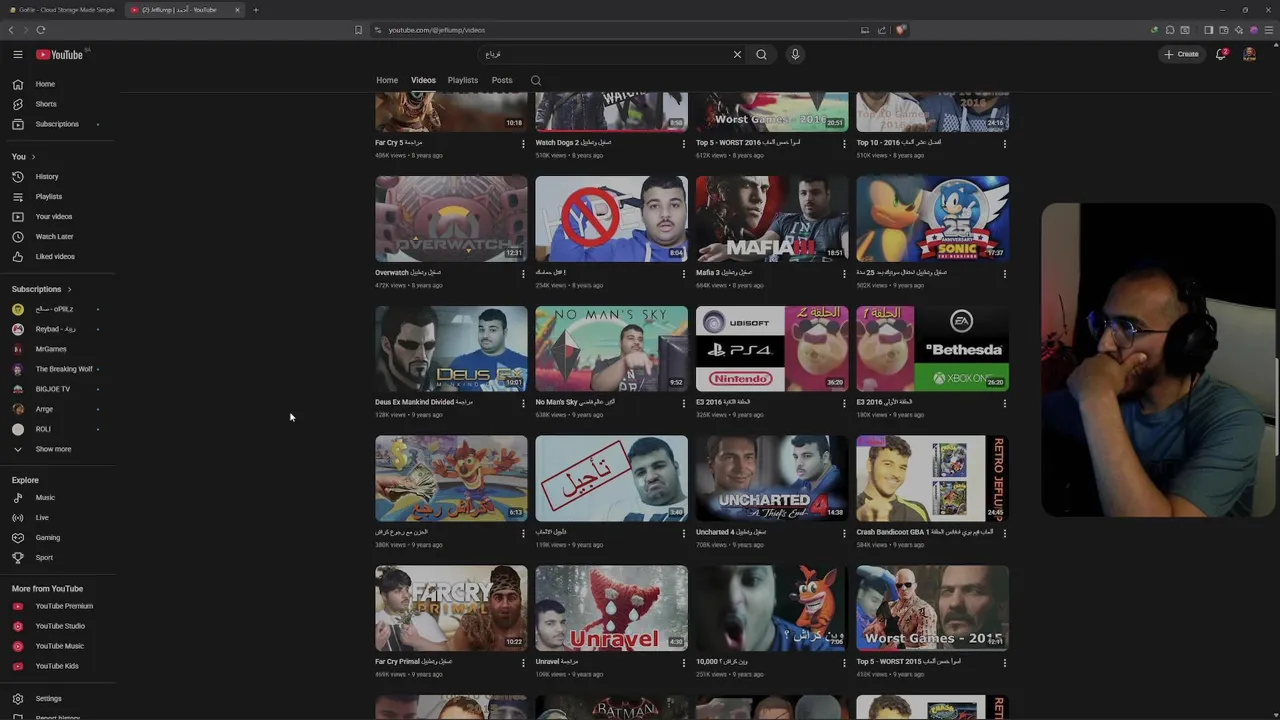Open Music under Explore

[45, 497]
